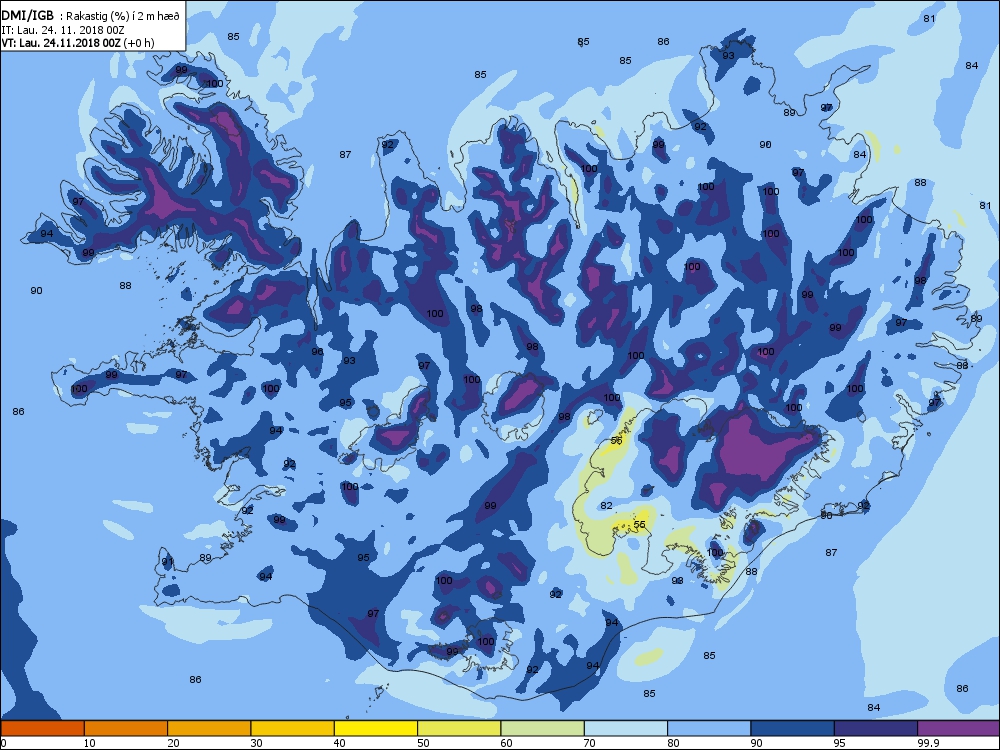Select the amber 30–40 legend swatch
1000x750 pixels.
click(293, 728)
